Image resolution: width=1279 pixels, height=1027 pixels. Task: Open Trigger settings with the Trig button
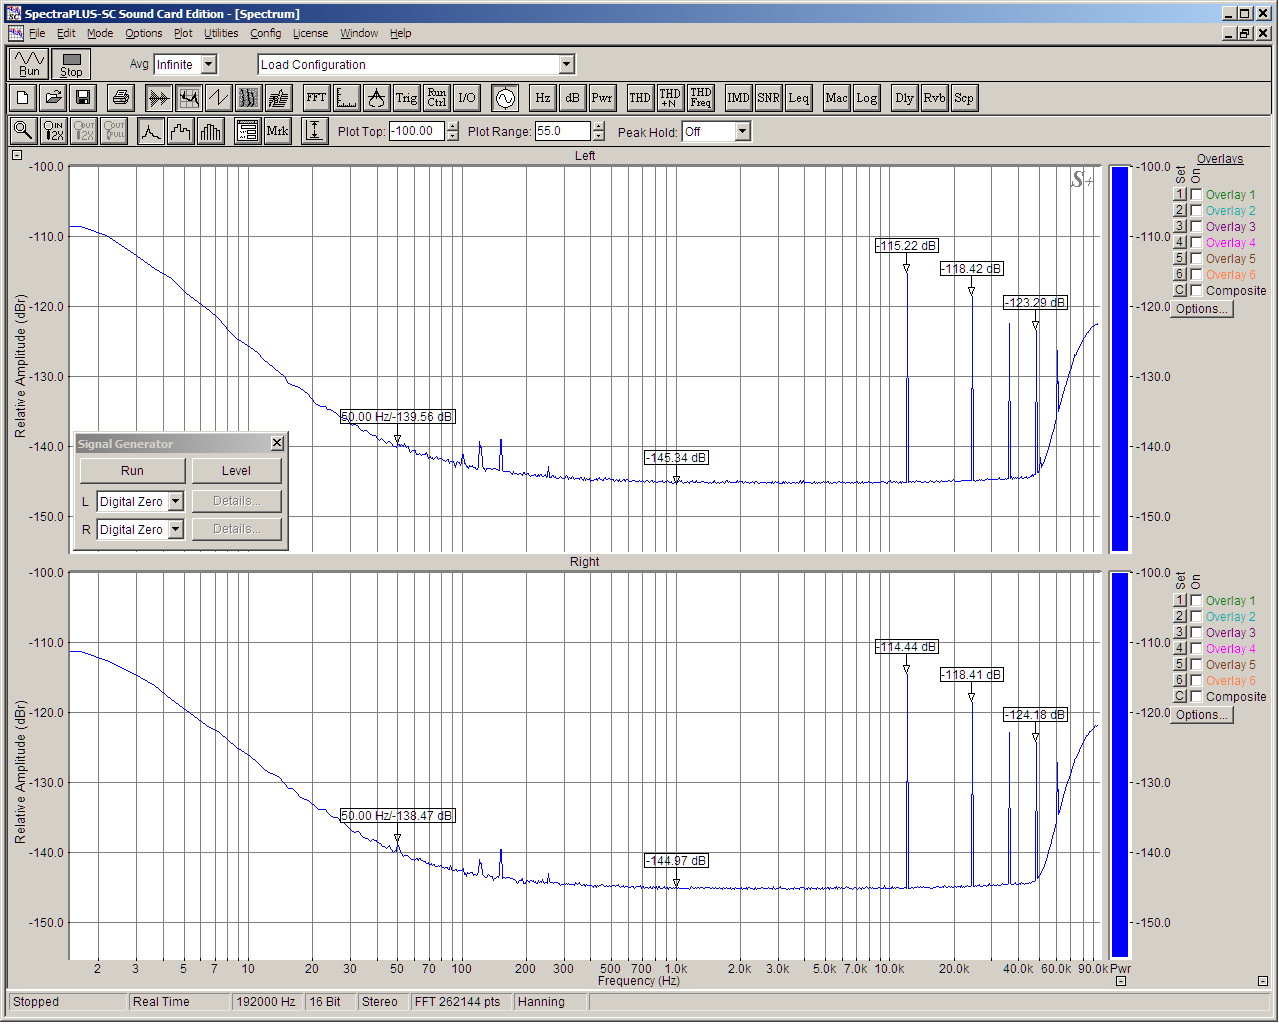(406, 98)
